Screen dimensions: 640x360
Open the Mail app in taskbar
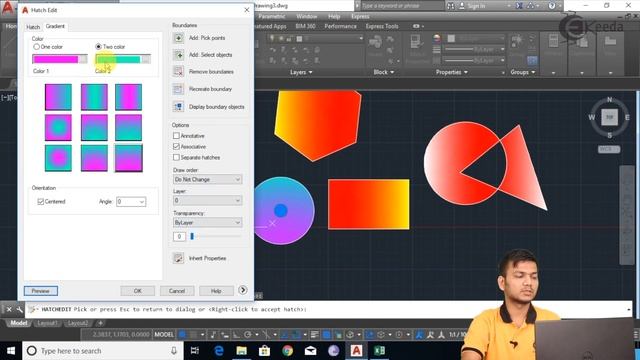[x=311, y=351]
